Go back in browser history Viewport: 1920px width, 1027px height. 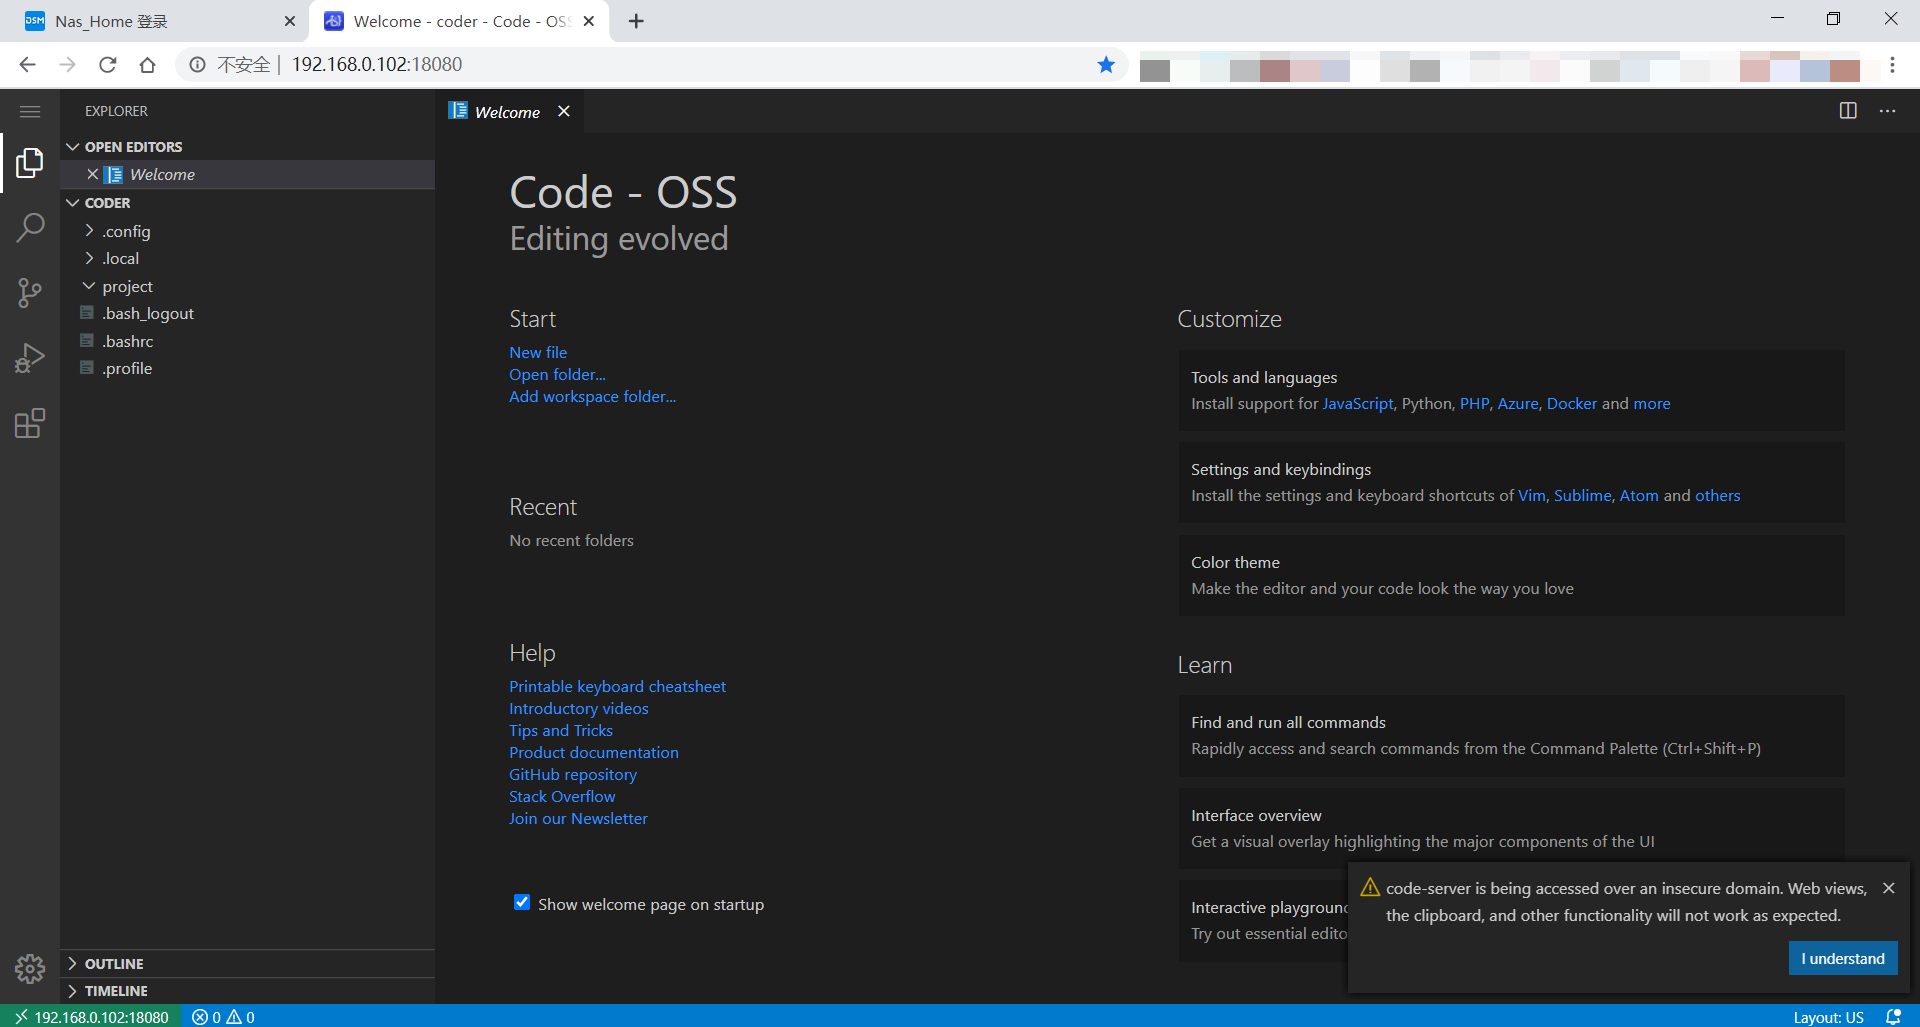28,65
